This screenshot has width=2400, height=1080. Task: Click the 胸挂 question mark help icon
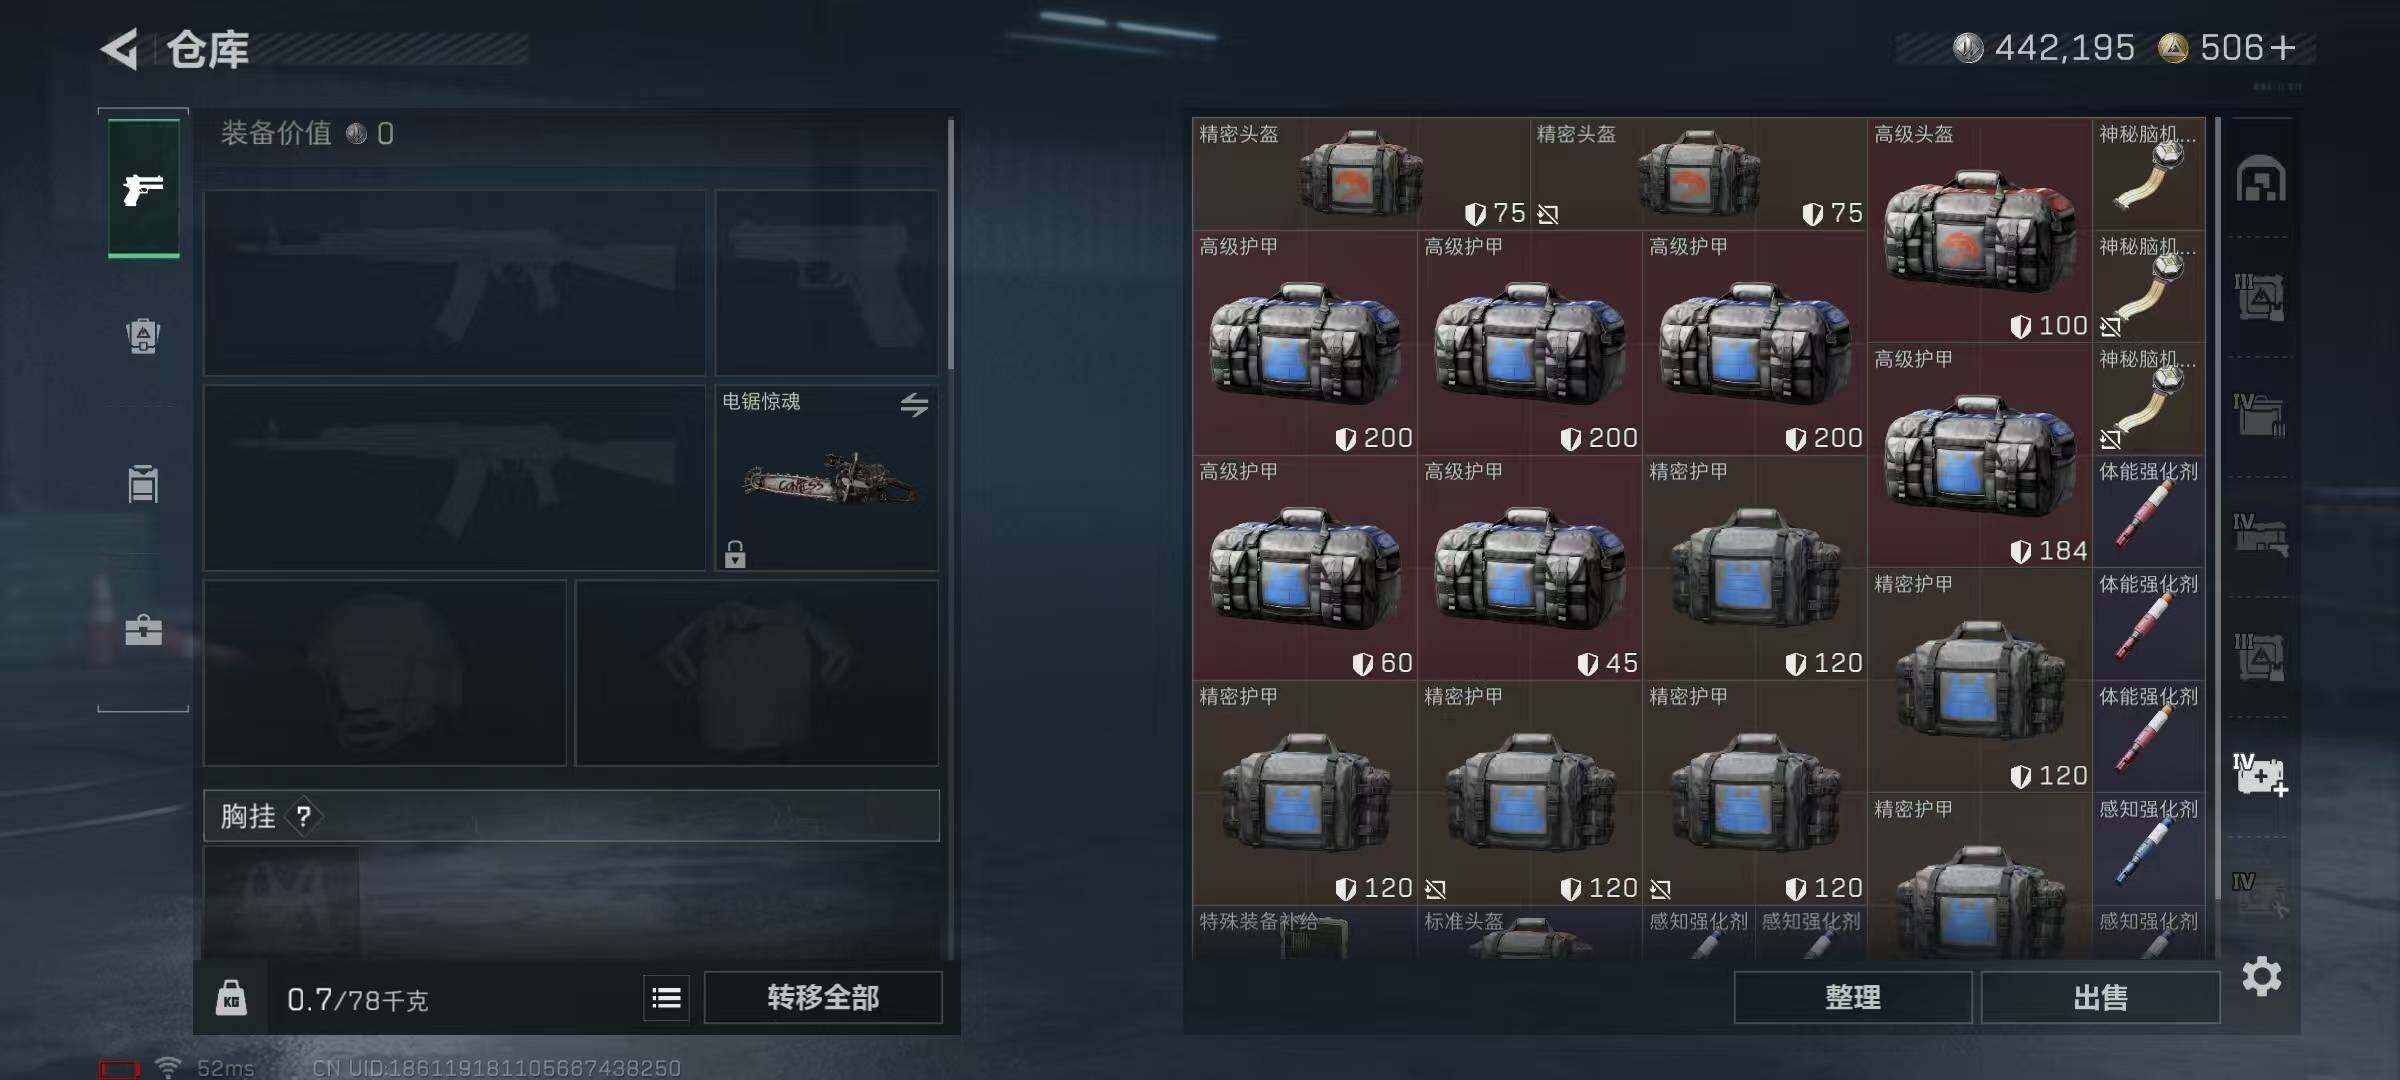pyautogui.click(x=304, y=816)
